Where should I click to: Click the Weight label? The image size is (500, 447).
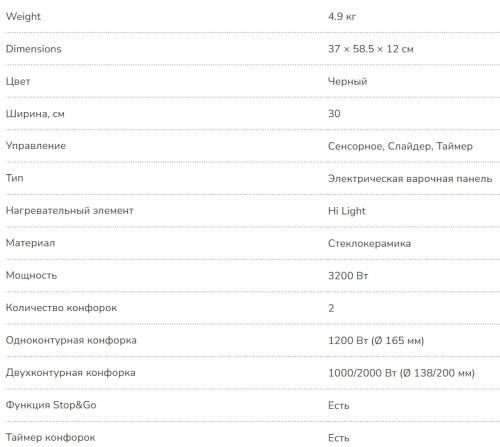[x=23, y=16]
